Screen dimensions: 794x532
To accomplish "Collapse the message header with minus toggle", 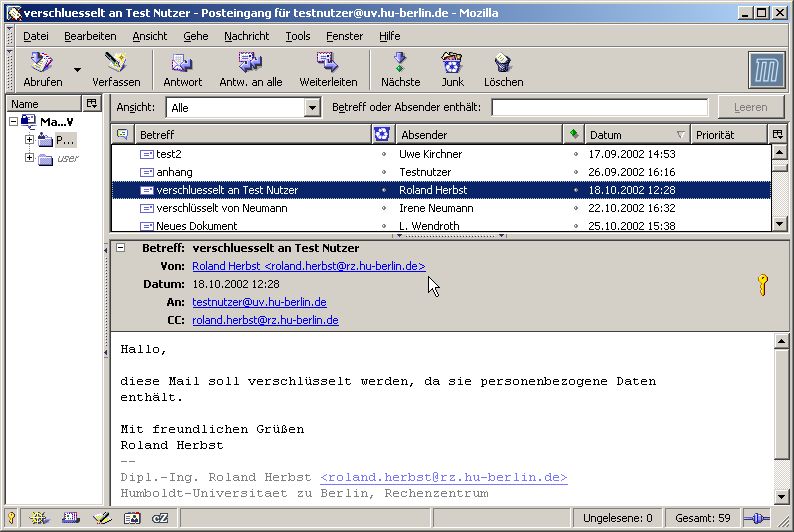I will point(121,248).
